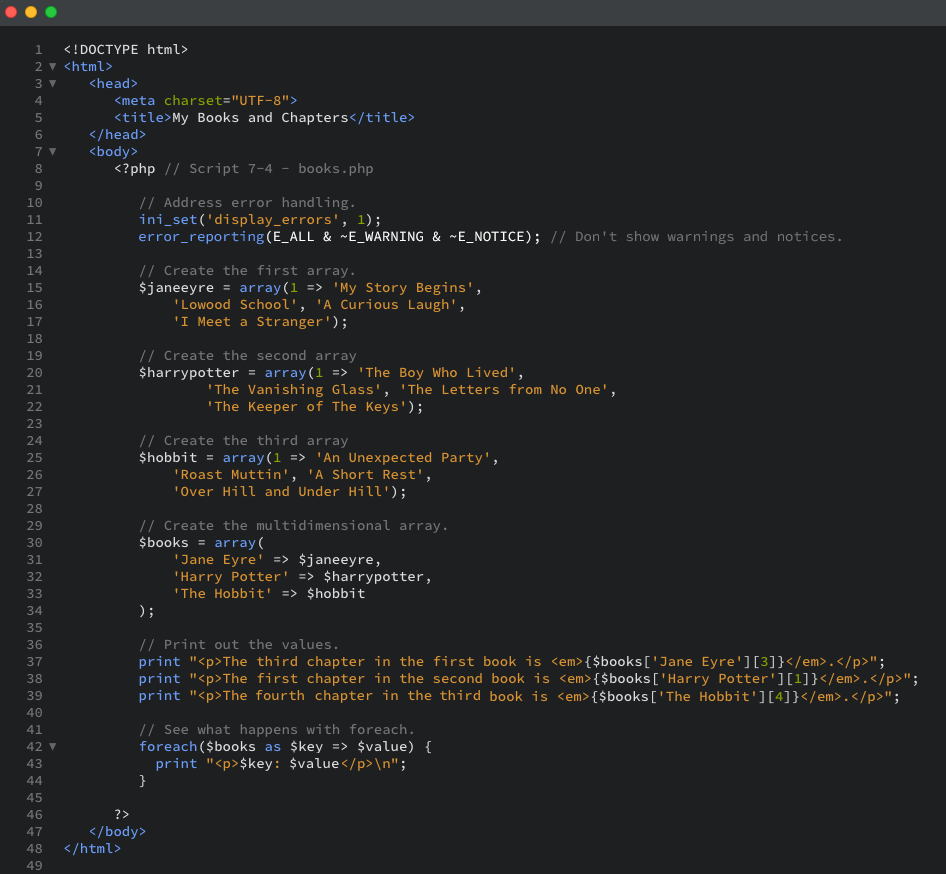Image resolution: width=946 pixels, height=874 pixels.
Task: Click the 'Over Hill and Under Hill' string
Action: 281,492
